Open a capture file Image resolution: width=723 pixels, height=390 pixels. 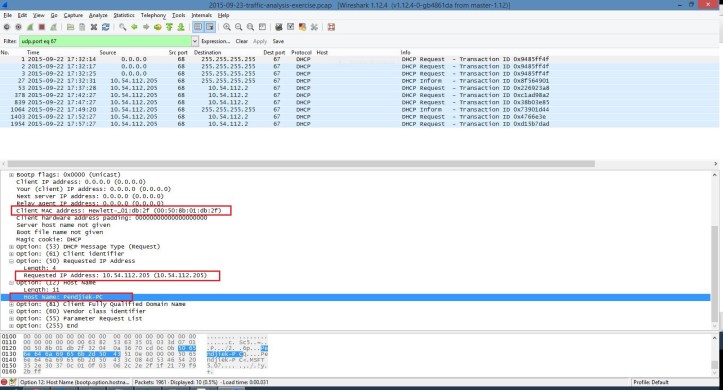pyautogui.click(x=70, y=27)
